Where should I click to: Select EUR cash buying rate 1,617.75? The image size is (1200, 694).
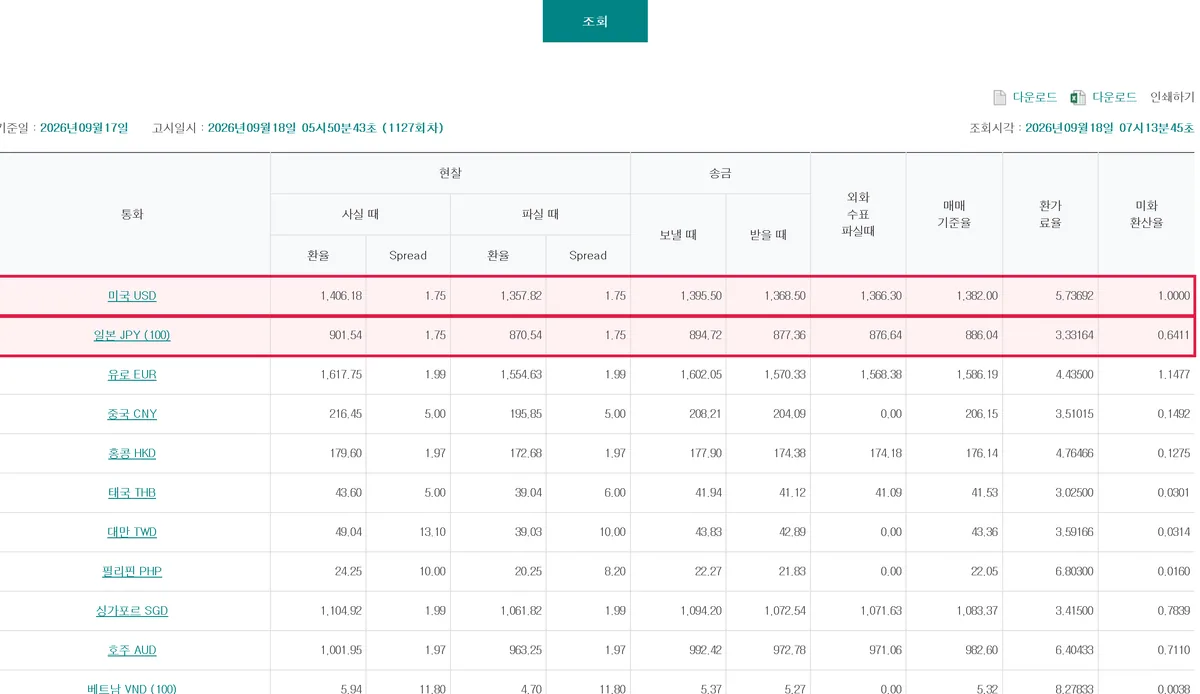(341, 375)
